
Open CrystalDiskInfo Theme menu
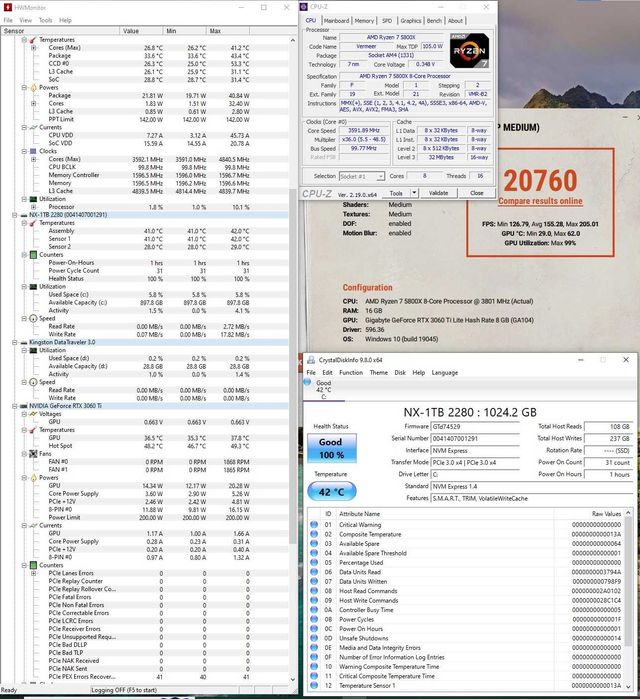[x=378, y=373]
